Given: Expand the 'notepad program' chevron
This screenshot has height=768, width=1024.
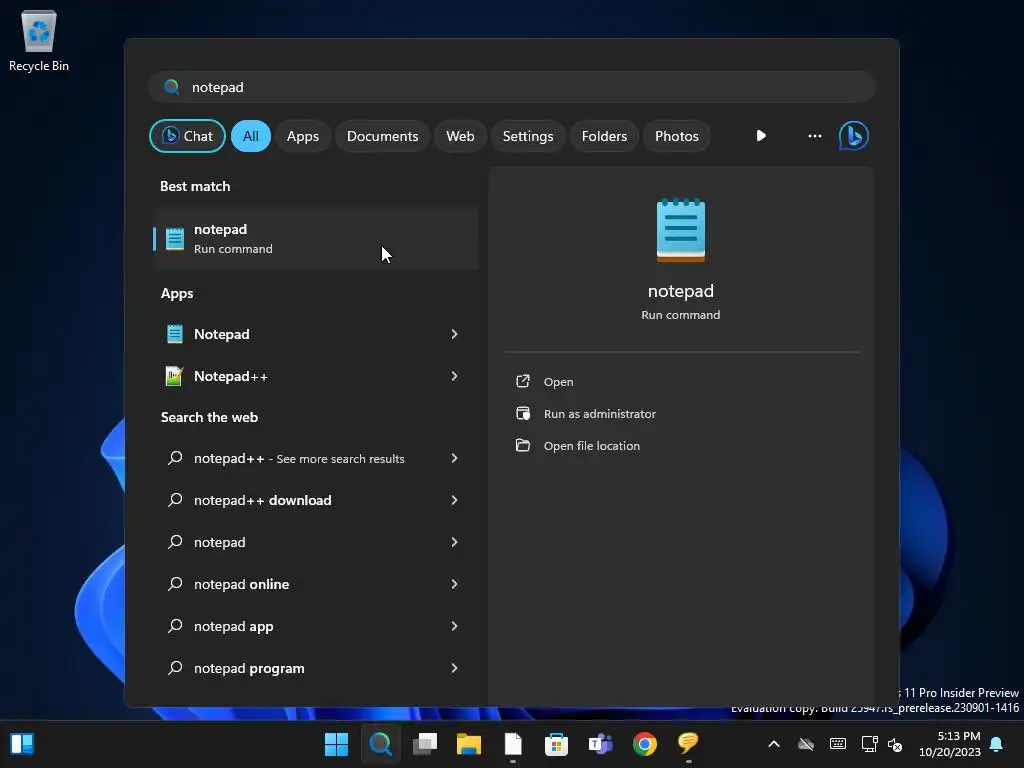Looking at the screenshot, I should (x=454, y=668).
